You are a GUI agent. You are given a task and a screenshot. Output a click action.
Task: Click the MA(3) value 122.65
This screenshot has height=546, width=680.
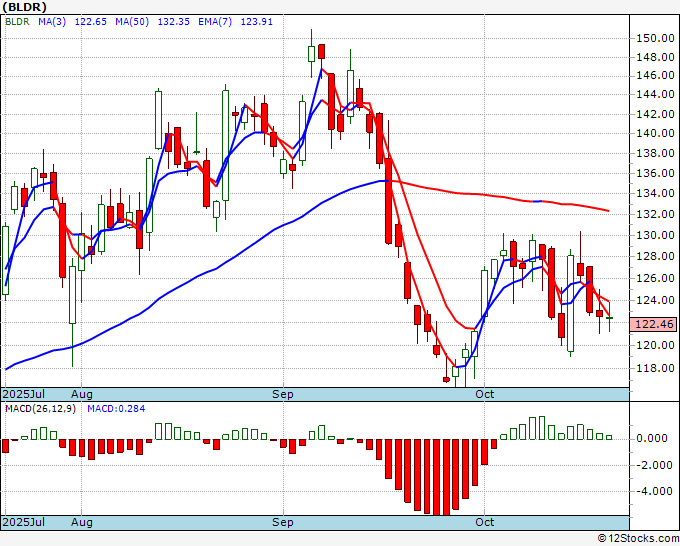pos(91,22)
